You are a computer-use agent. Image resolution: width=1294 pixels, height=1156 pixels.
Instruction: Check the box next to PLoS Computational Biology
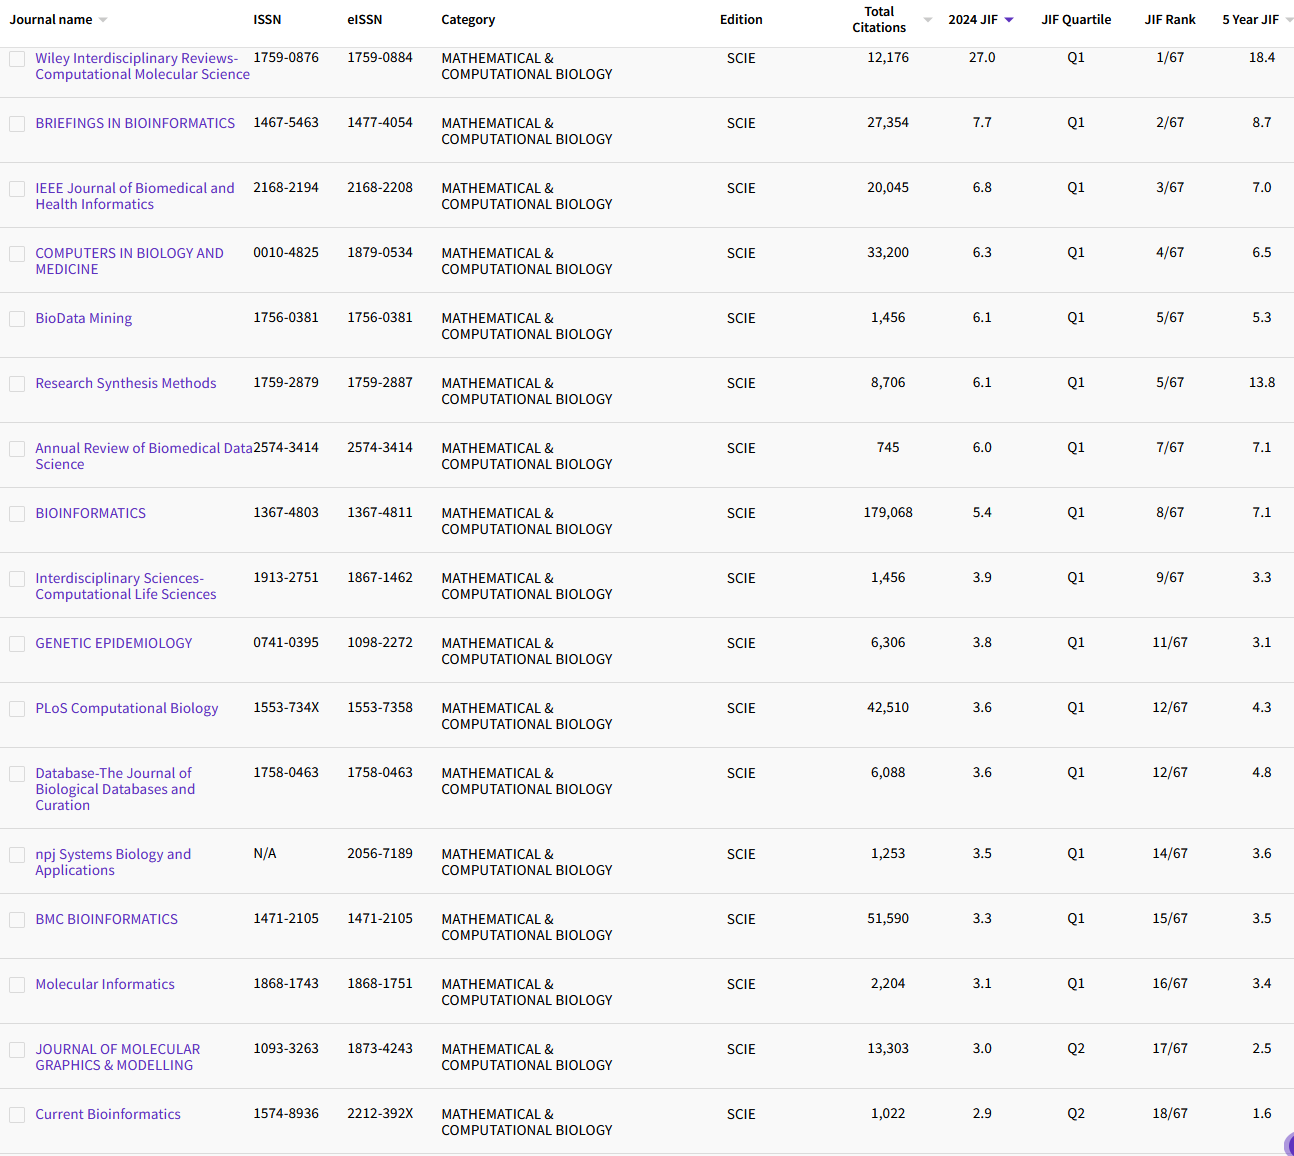click(x=17, y=709)
